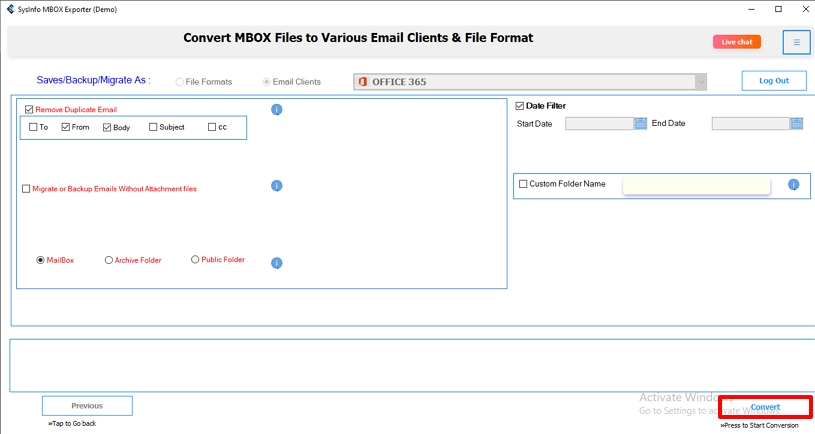Click the 'Convert MBOX Files' heading text
Screen dimensions: 815x434
[358, 37]
